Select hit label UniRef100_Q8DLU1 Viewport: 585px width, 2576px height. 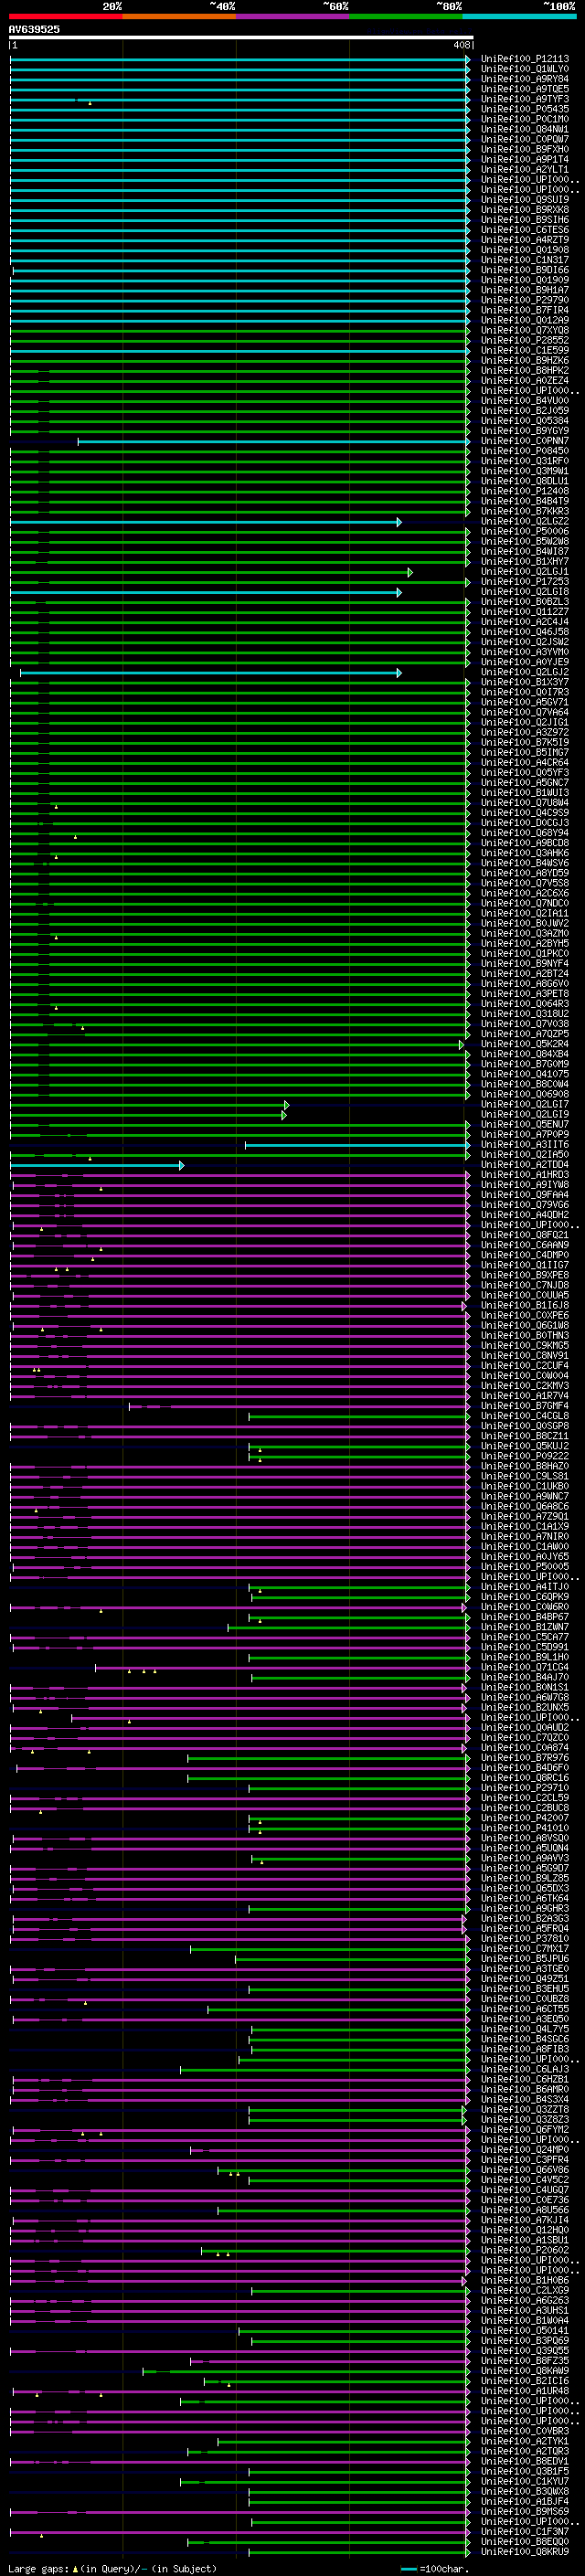[525, 481]
